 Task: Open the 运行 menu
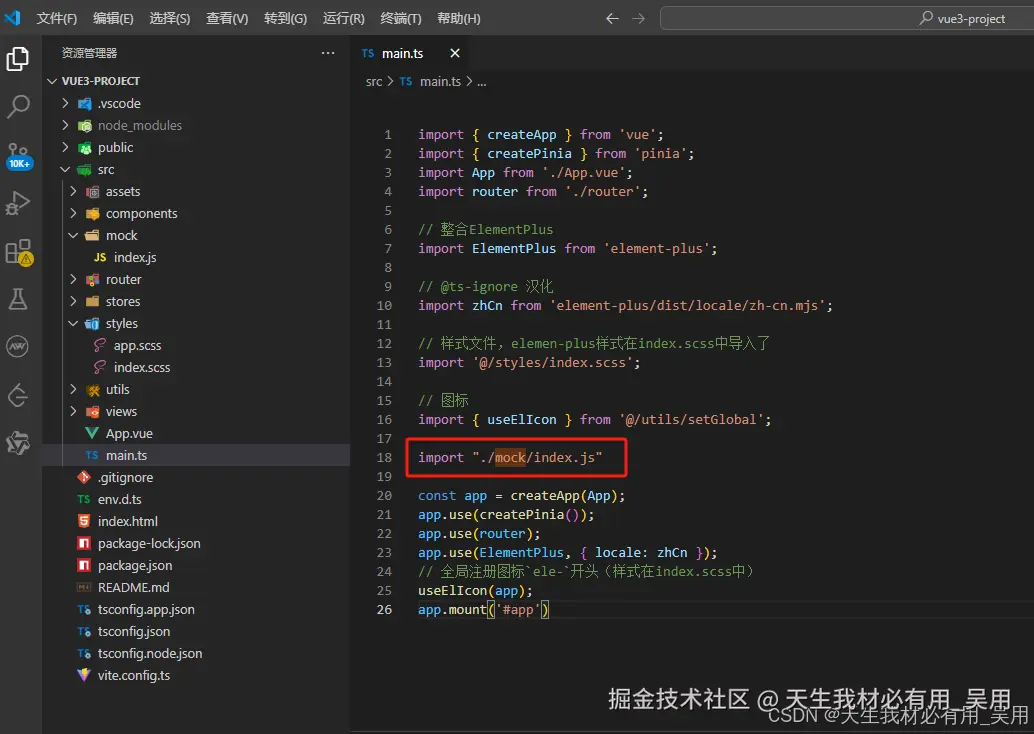click(x=345, y=18)
